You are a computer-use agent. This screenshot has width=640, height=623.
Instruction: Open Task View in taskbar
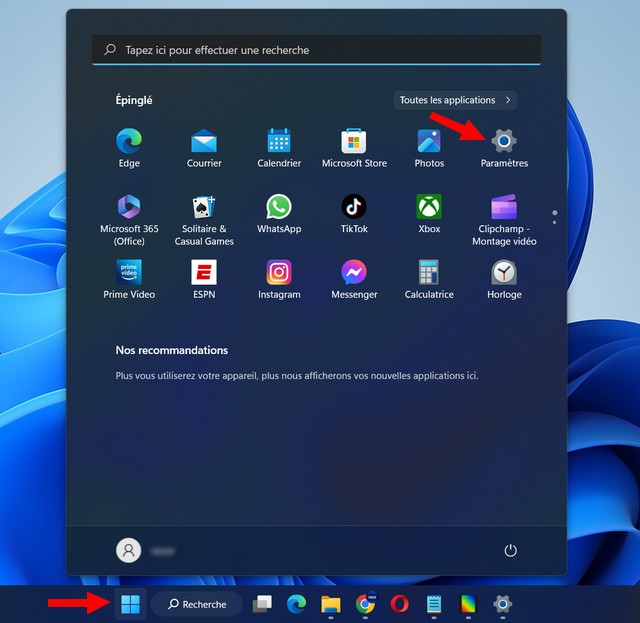(262, 604)
